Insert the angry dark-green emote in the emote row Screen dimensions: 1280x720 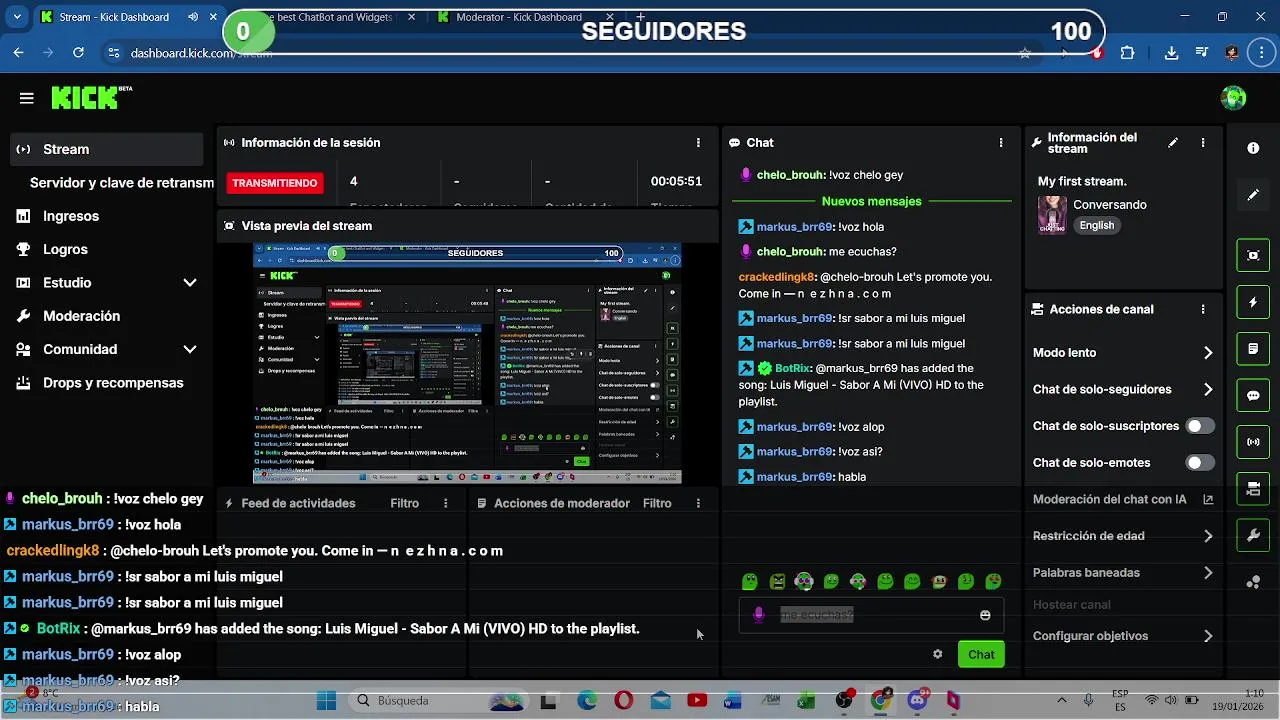point(777,581)
